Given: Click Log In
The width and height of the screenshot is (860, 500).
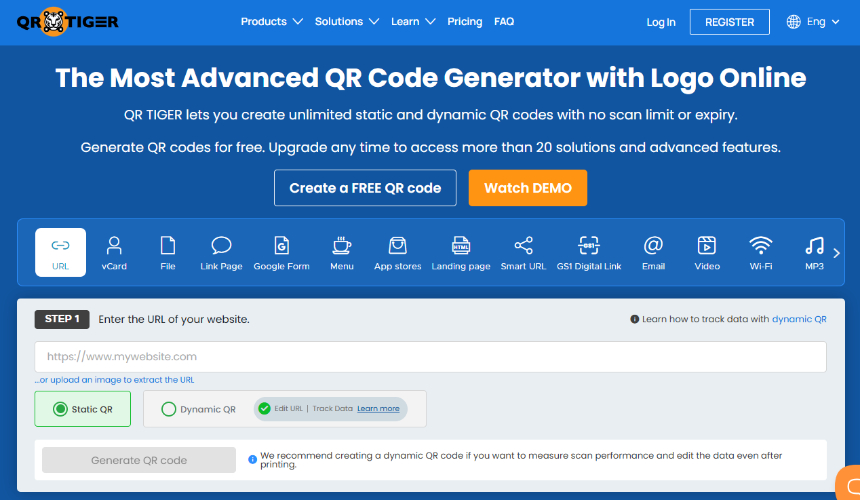Looking at the screenshot, I should [x=661, y=22].
